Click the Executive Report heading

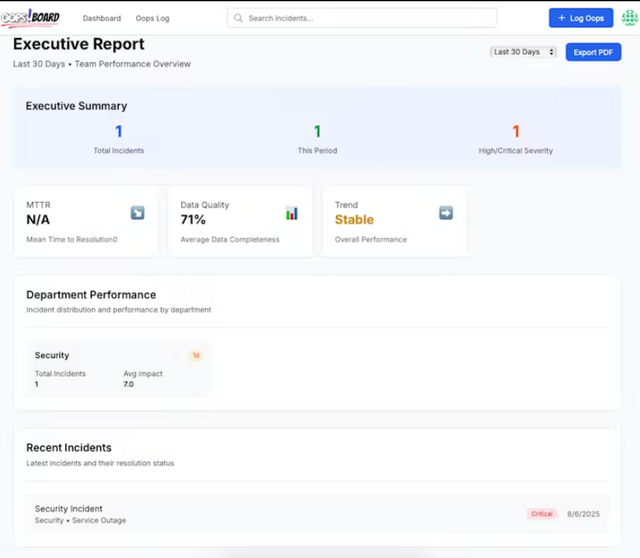click(x=79, y=44)
